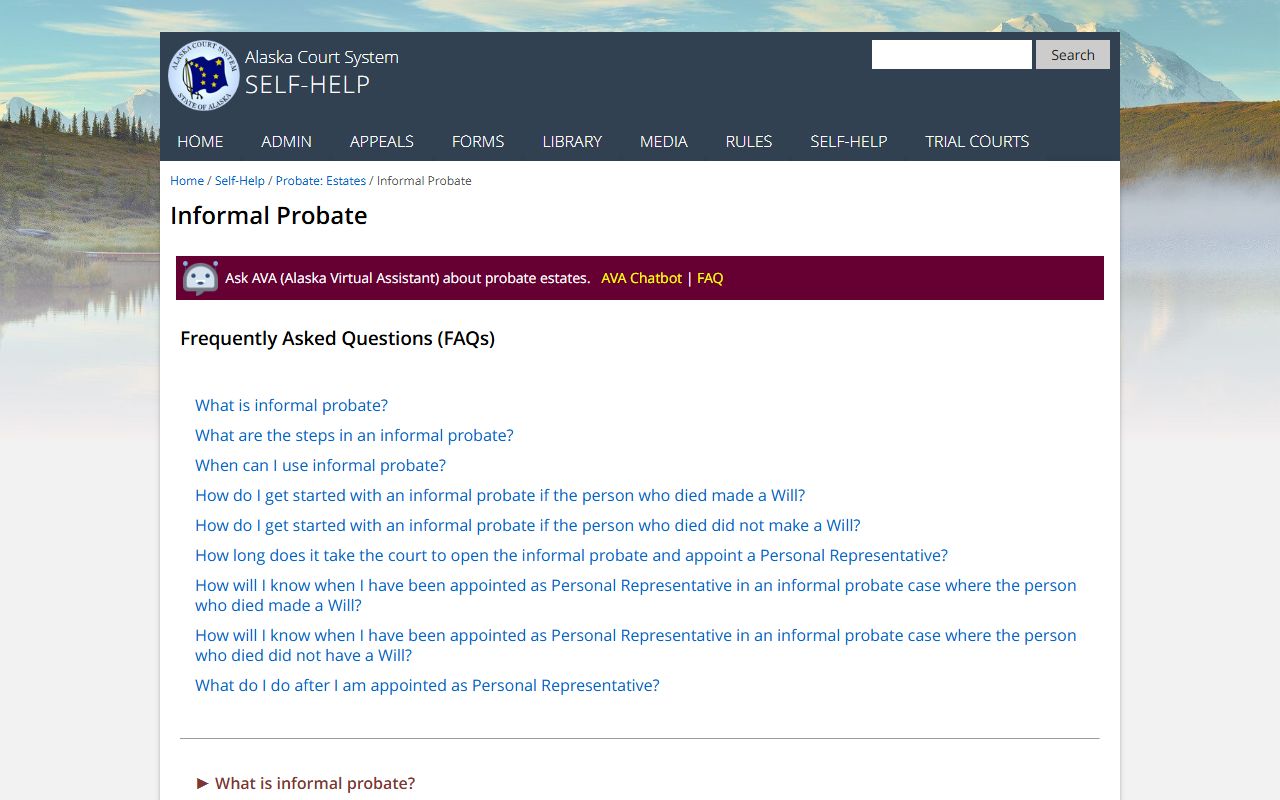
Task: Focus the site search input field
Action: [x=952, y=55]
